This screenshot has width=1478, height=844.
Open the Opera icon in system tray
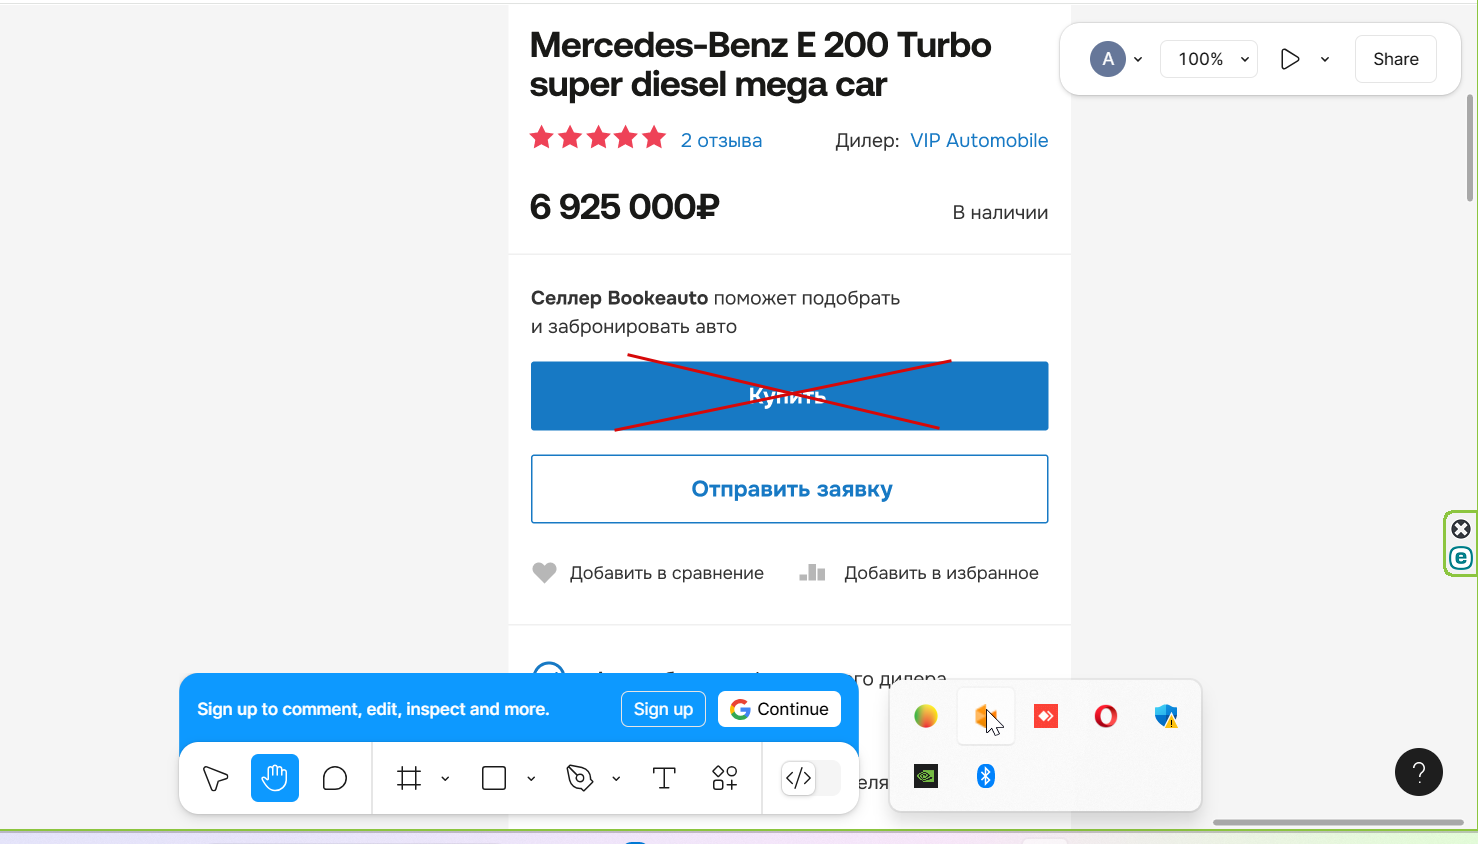[x=1106, y=716]
